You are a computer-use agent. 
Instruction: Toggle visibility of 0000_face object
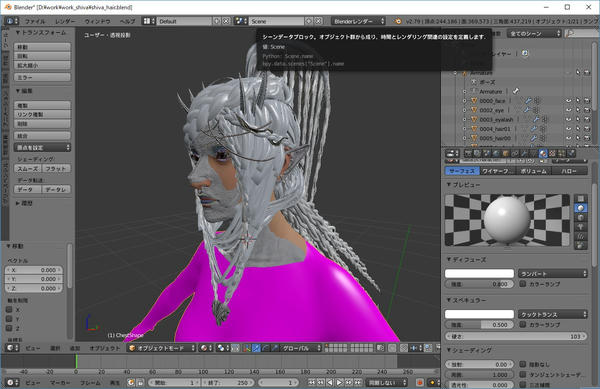[x=569, y=101]
